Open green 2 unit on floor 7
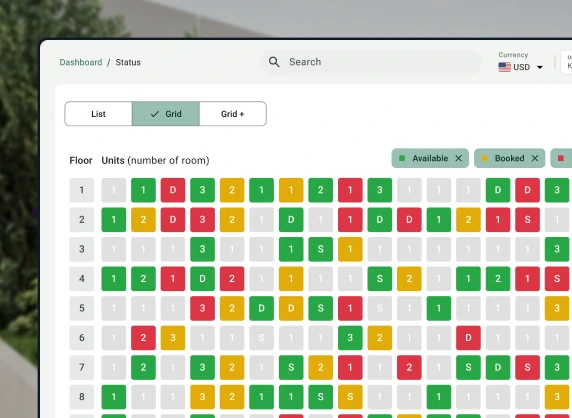The image size is (572, 418). pyautogui.click(x=143, y=367)
